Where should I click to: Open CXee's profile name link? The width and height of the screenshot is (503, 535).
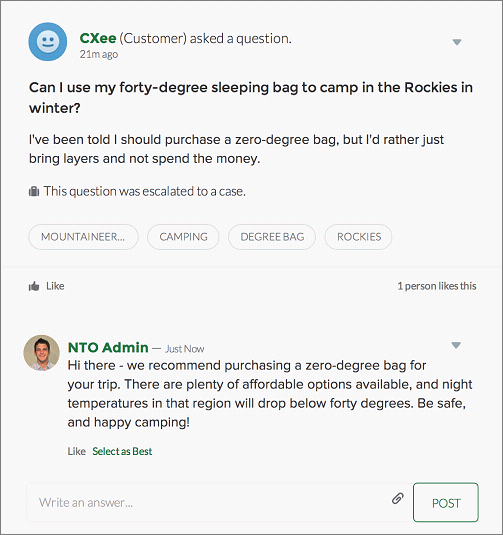click(98, 38)
